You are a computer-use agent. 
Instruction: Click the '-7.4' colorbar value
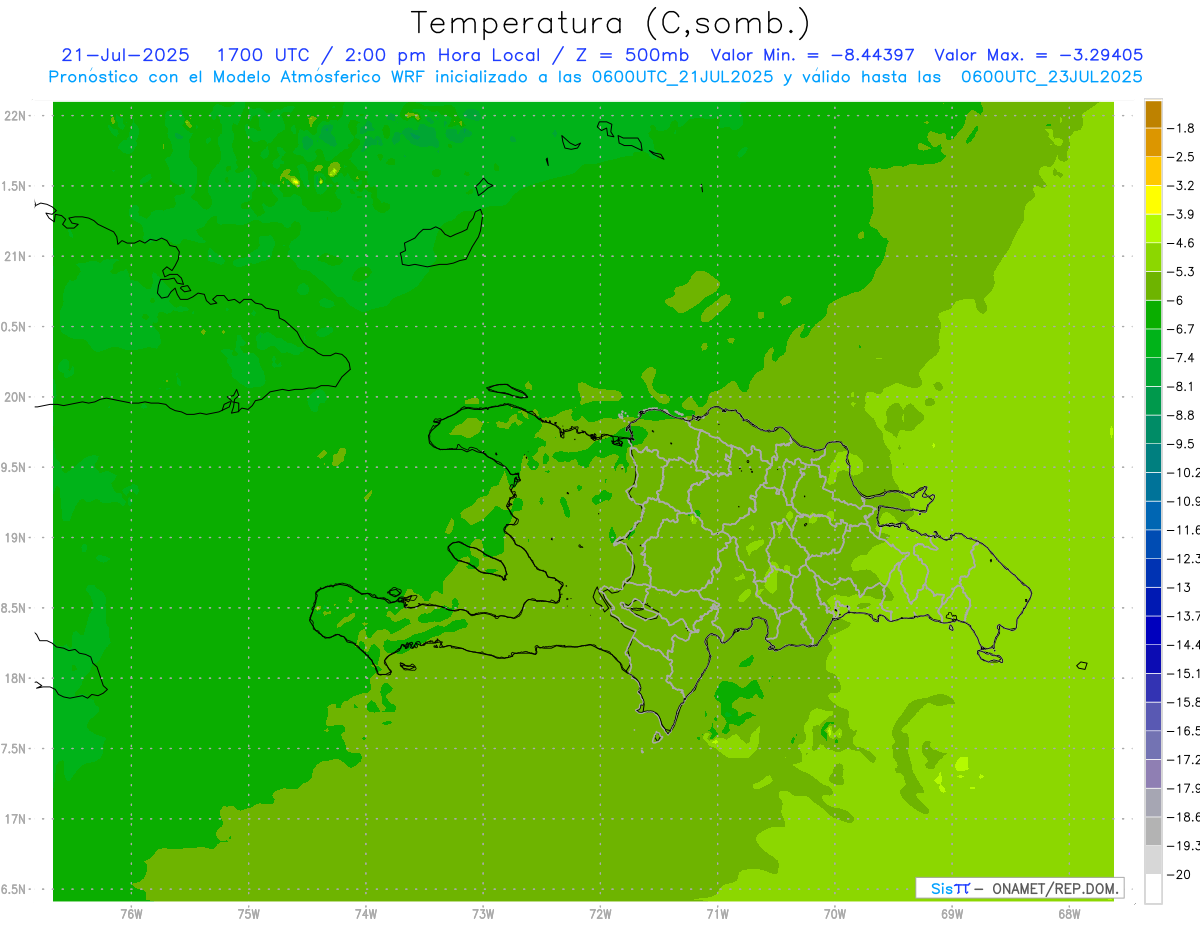[1181, 358]
